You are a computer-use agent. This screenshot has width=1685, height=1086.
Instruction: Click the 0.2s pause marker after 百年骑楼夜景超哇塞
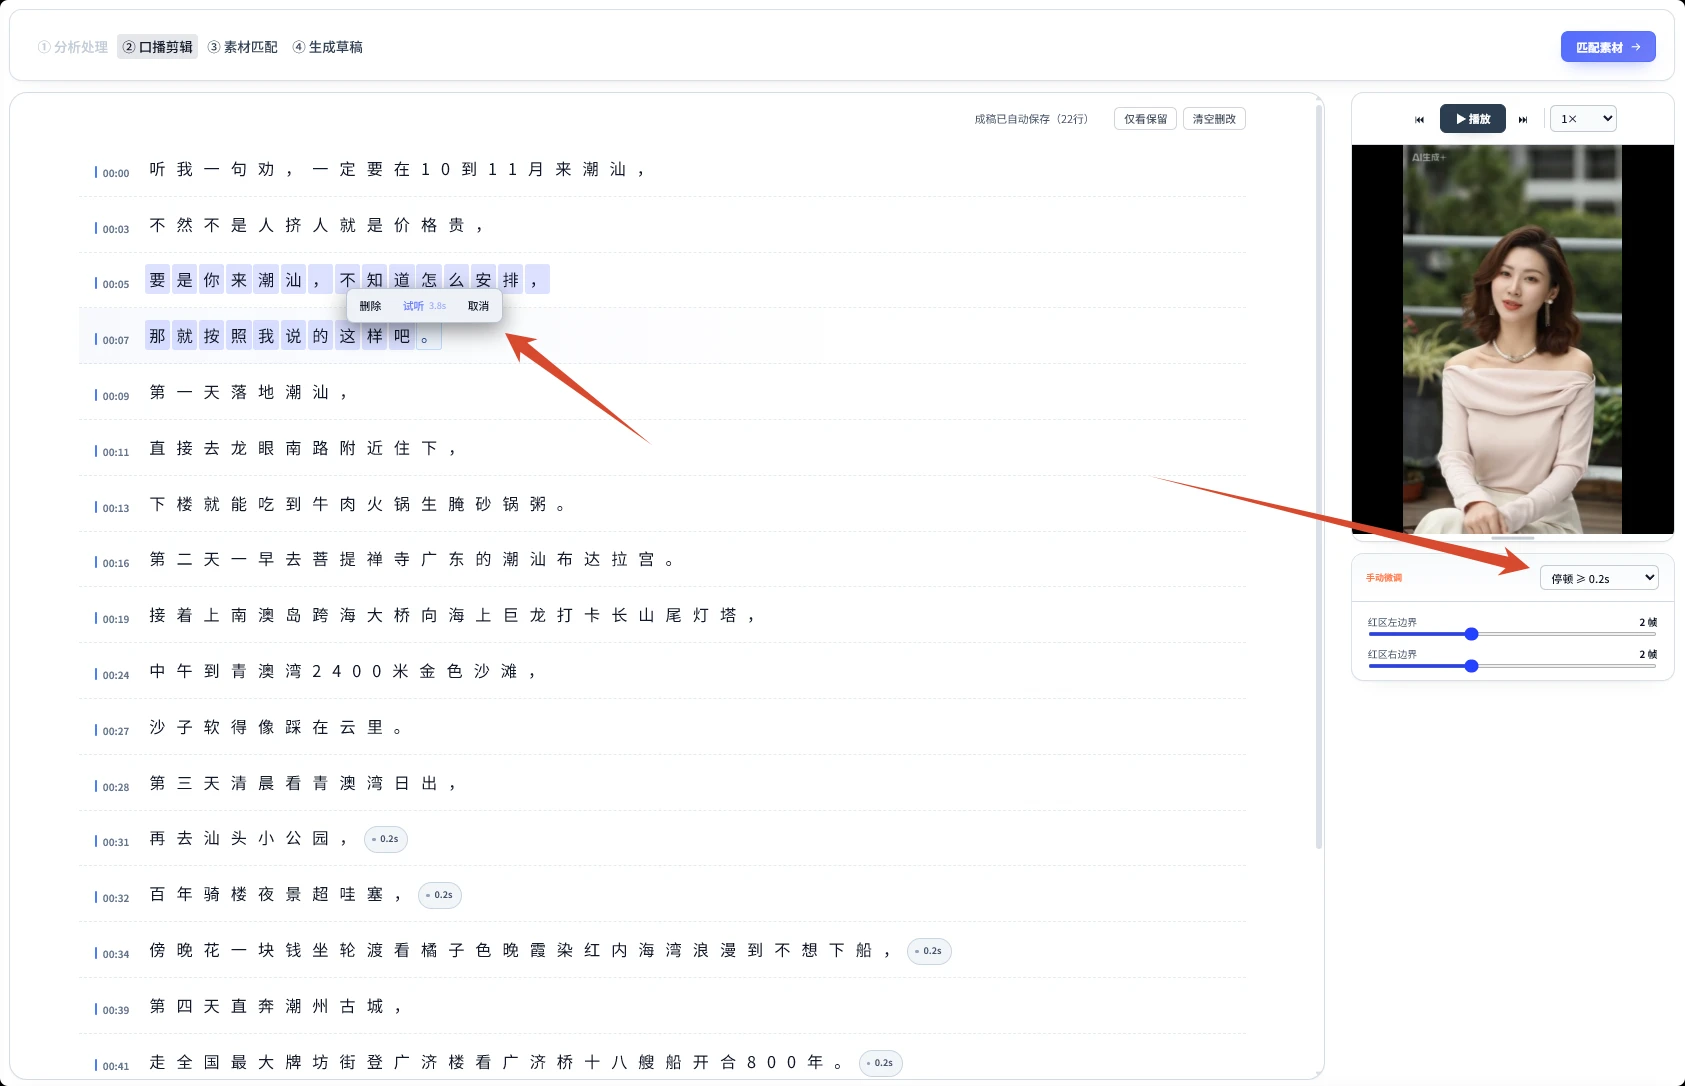440,895
